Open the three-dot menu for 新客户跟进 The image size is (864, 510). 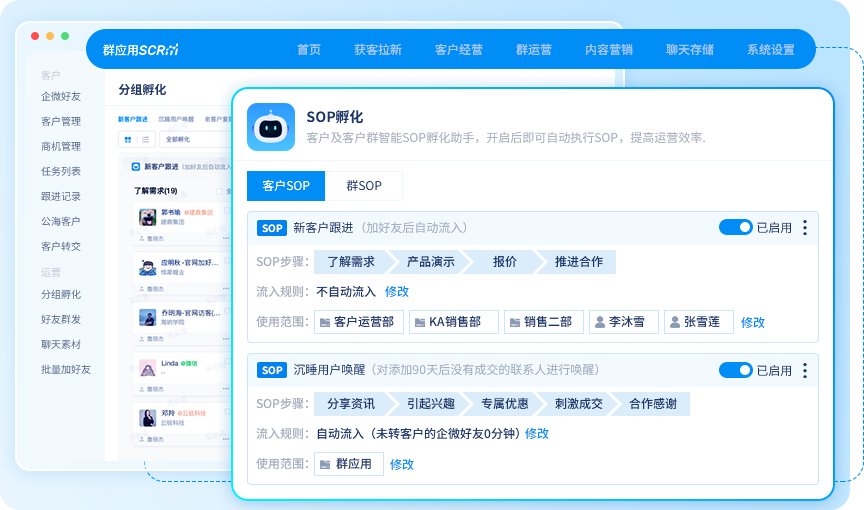tap(805, 228)
